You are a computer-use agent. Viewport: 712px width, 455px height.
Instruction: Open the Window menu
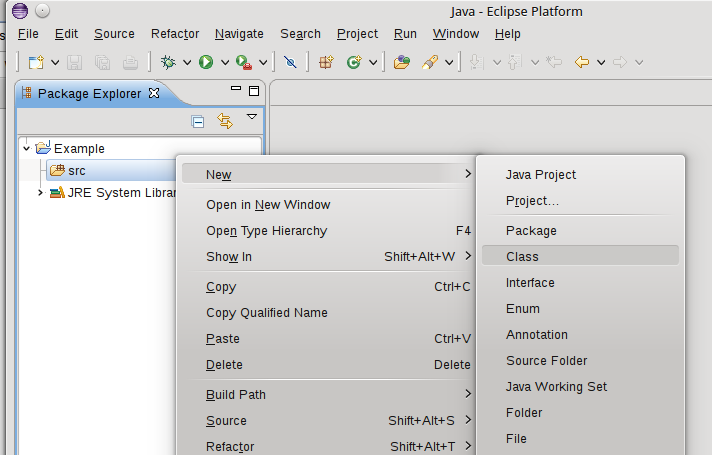pyautogui.click(x=456, y=34)
